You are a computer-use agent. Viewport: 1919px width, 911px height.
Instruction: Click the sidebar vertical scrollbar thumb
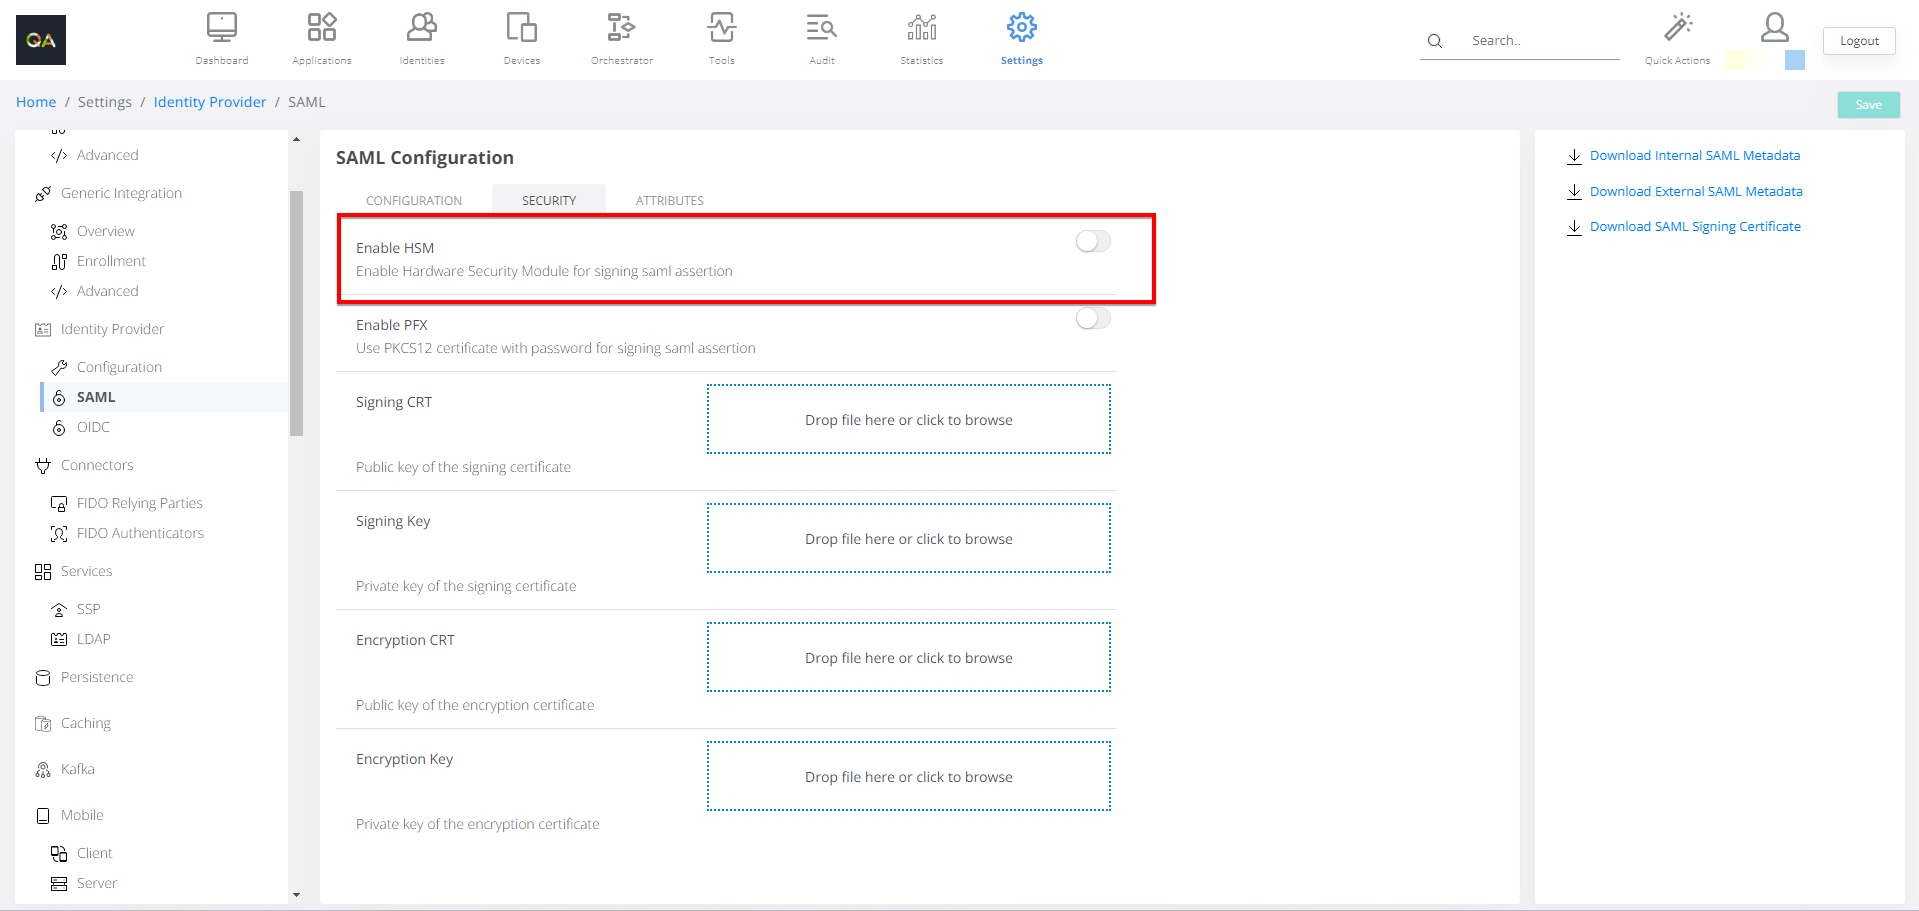tap(296, 312)
